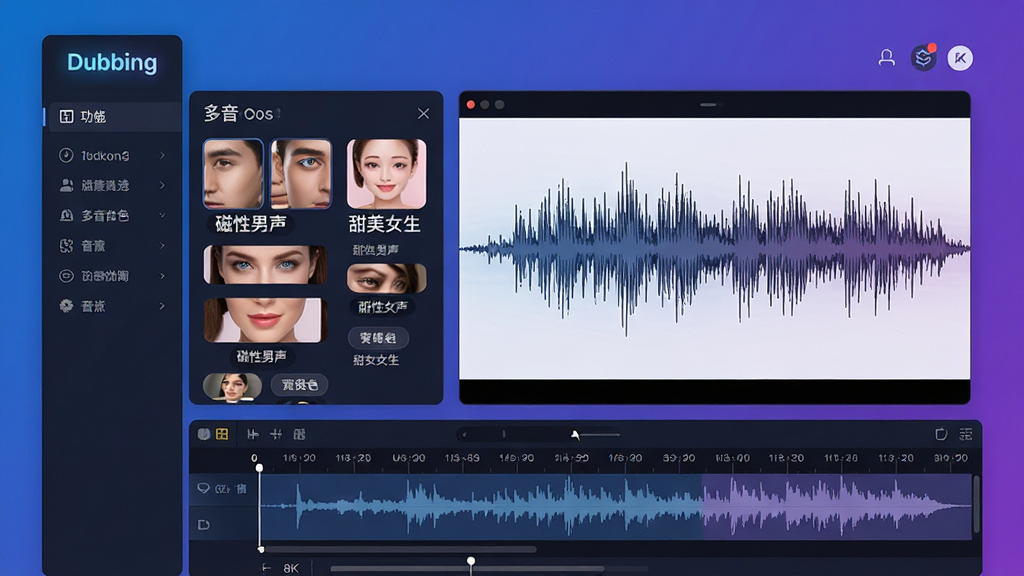
Task: Click the 8K label at timeline bottom
Action: click(x=291, y=568)
